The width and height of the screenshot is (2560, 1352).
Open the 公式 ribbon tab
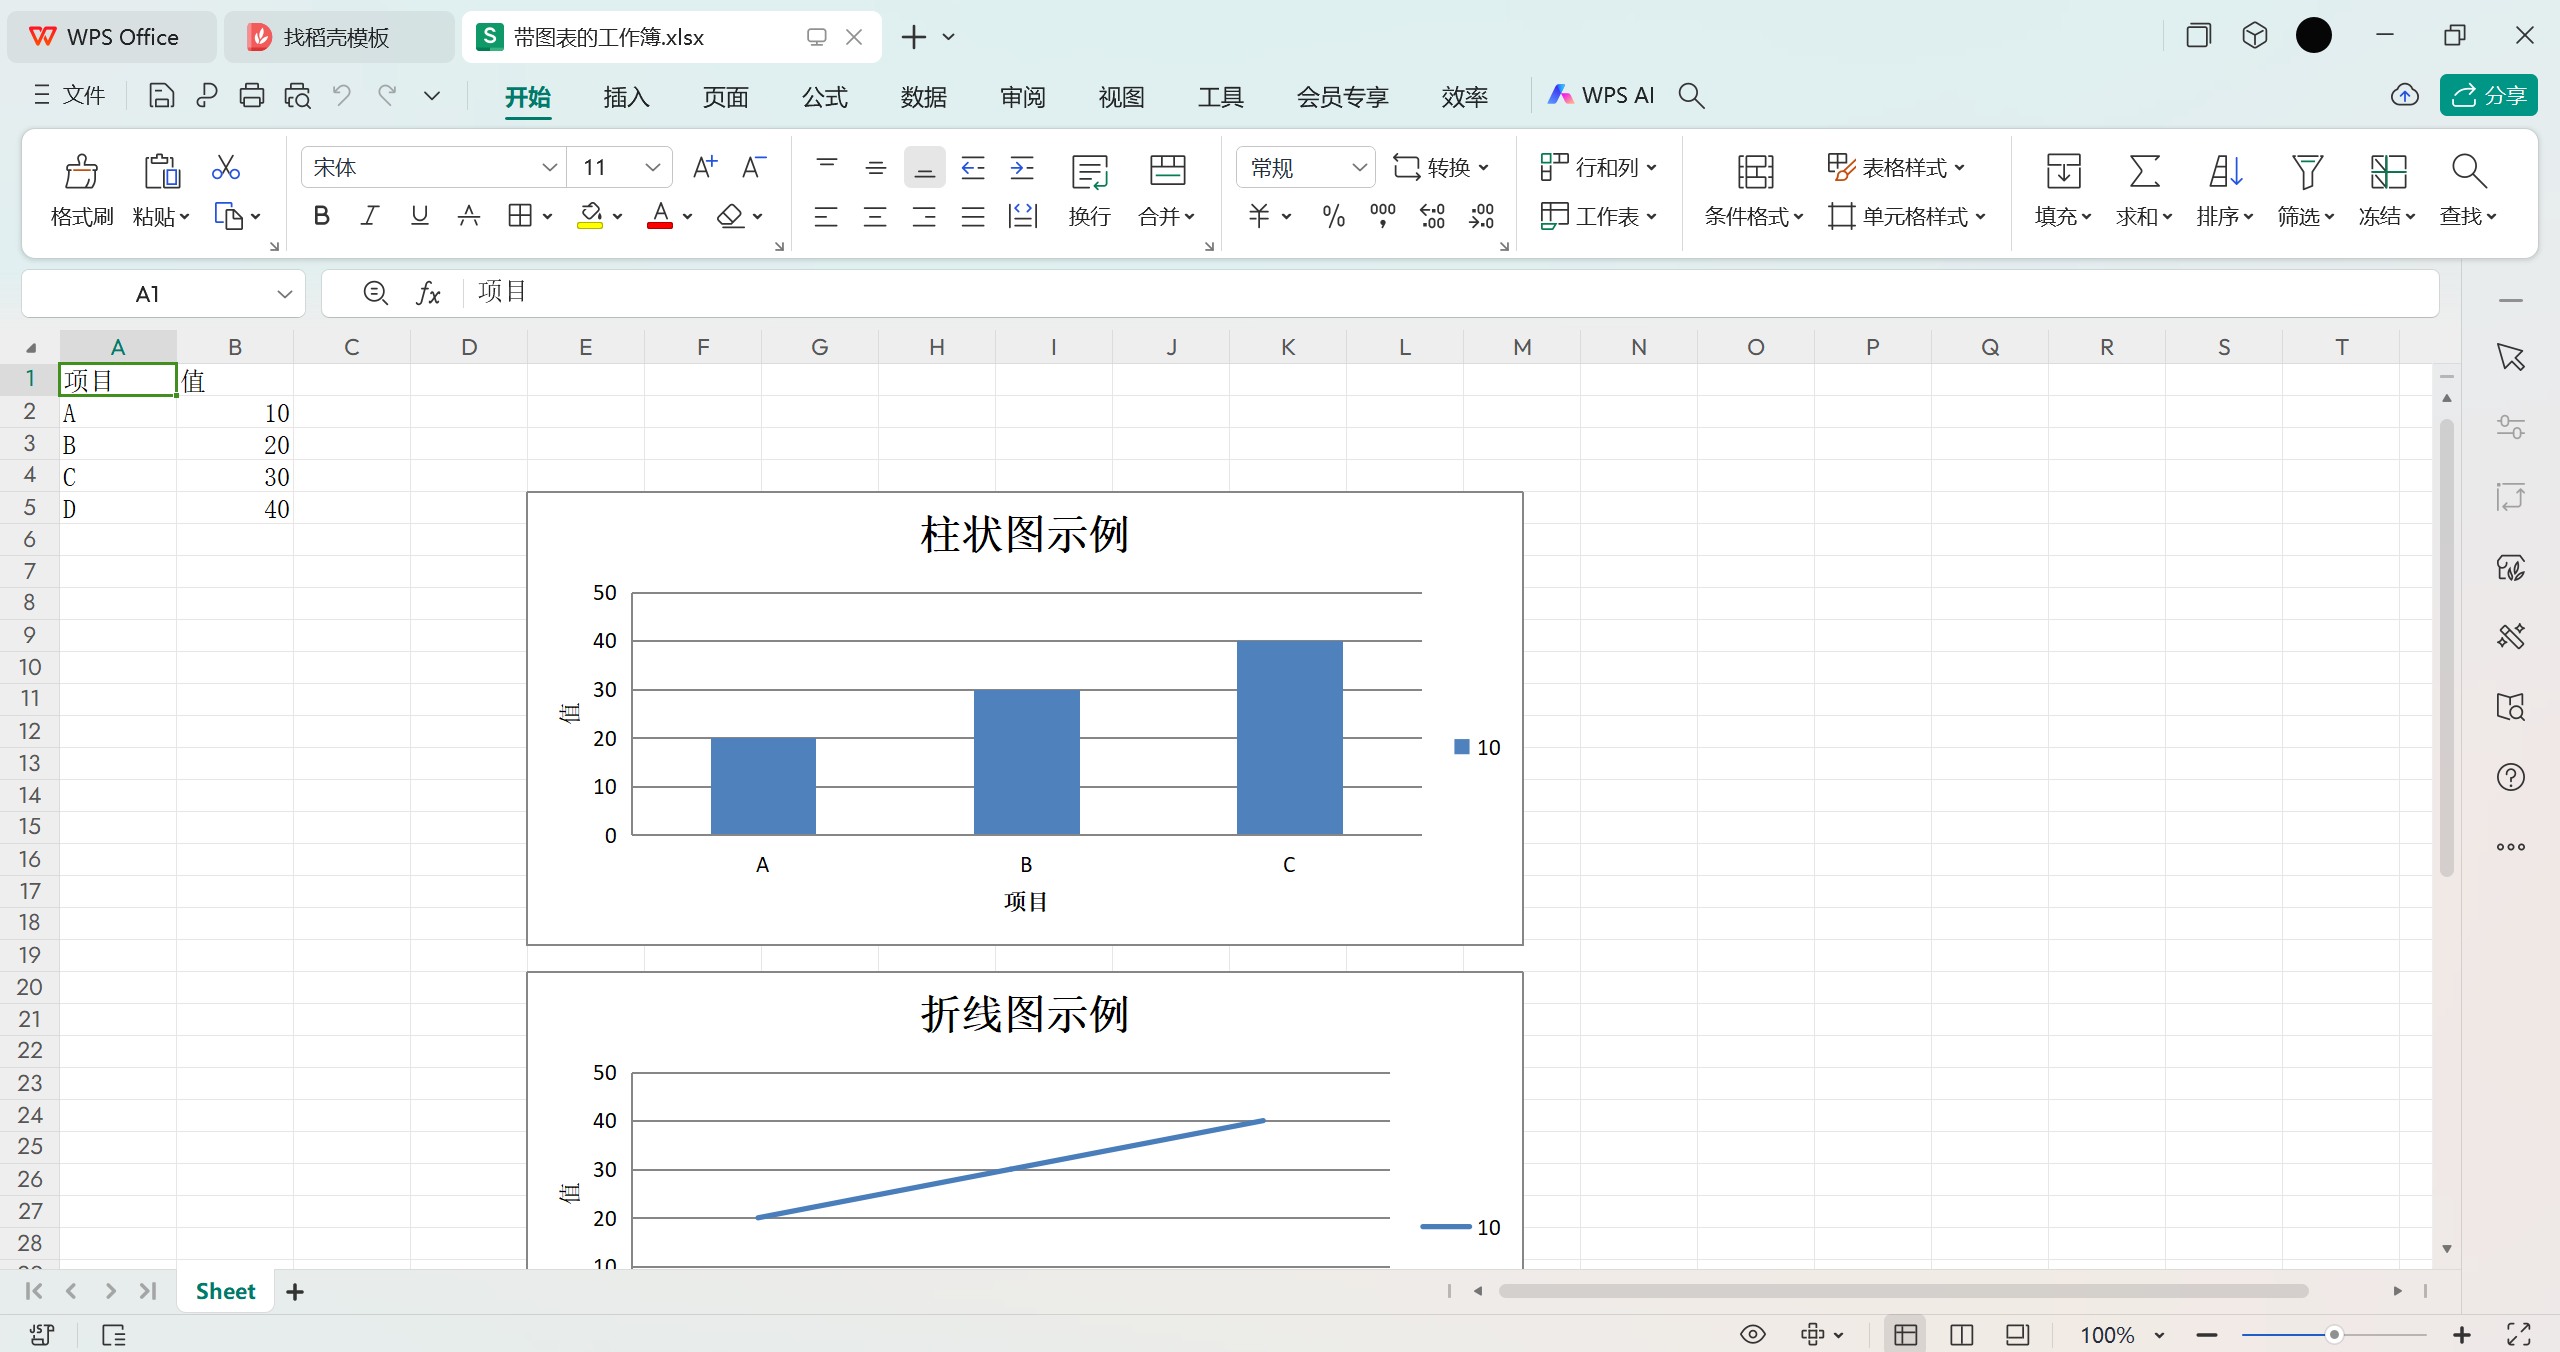824,97
